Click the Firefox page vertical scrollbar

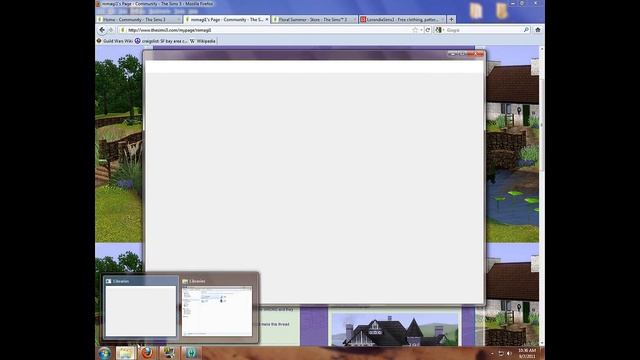coord(542,196)
